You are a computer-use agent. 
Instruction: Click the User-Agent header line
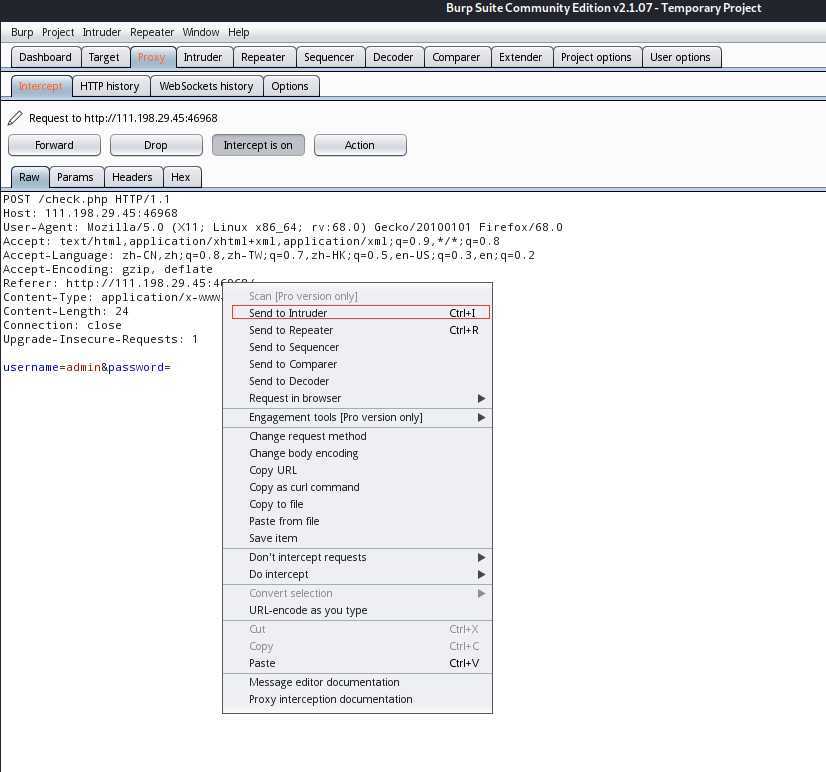click(x=283, y=227)
